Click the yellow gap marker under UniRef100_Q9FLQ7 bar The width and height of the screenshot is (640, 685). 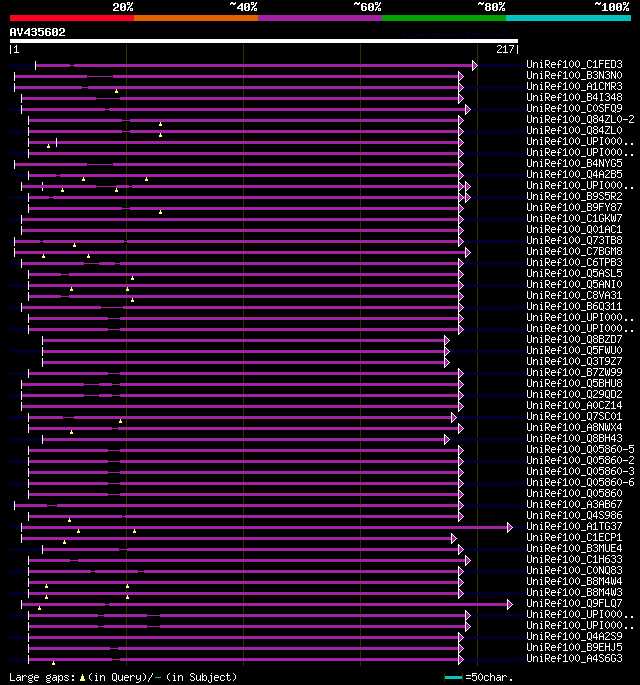(x=39, y=608)
